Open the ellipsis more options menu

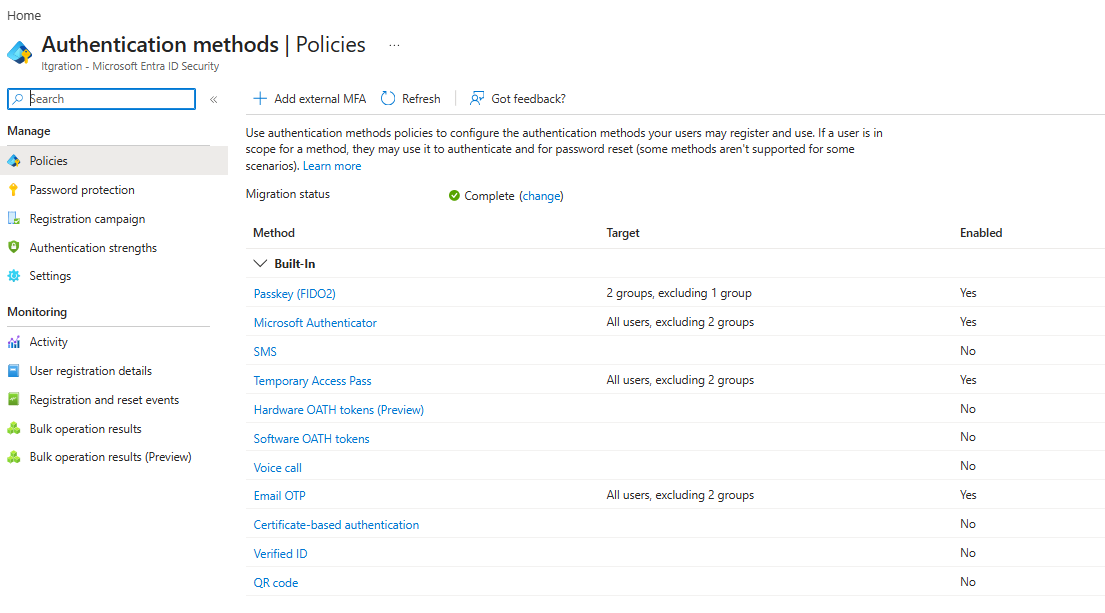pyautogui.click(x=395, y=45)
